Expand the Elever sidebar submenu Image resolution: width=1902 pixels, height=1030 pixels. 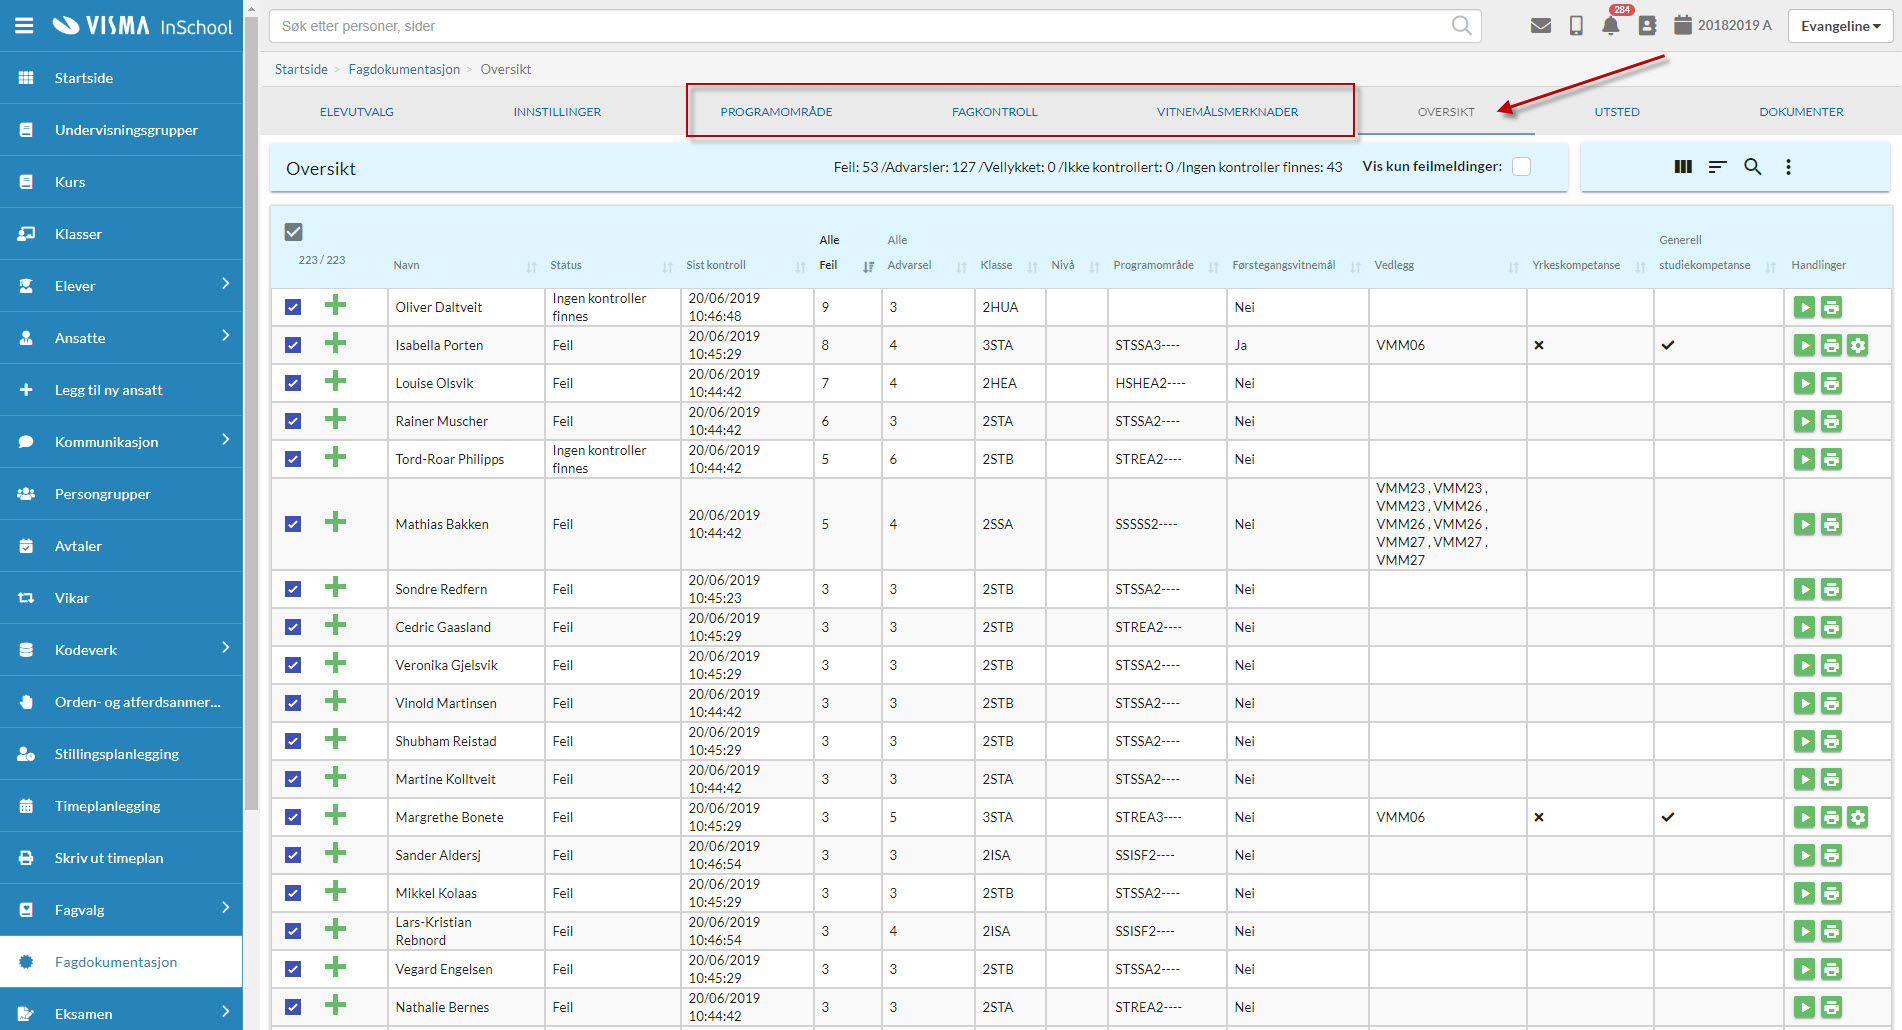[225, 284]
